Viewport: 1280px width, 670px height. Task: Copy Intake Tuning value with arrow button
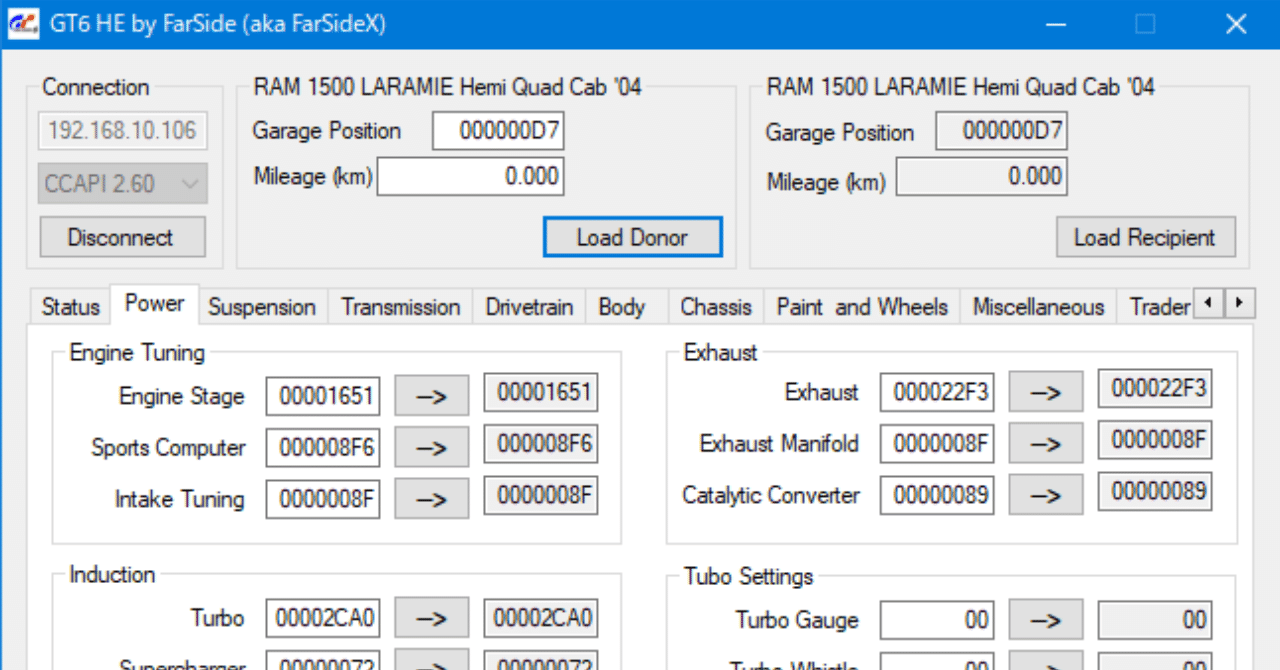click(x=431, y=499)
